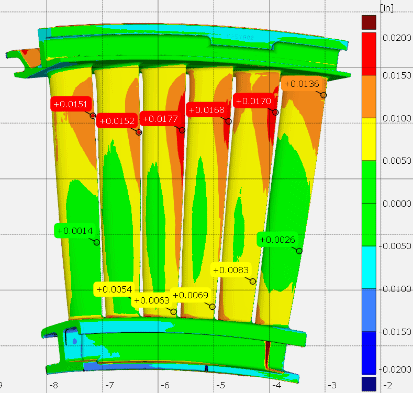
Task: Click the green +0.0026 deviation label
Action: [x=277, y=240]
